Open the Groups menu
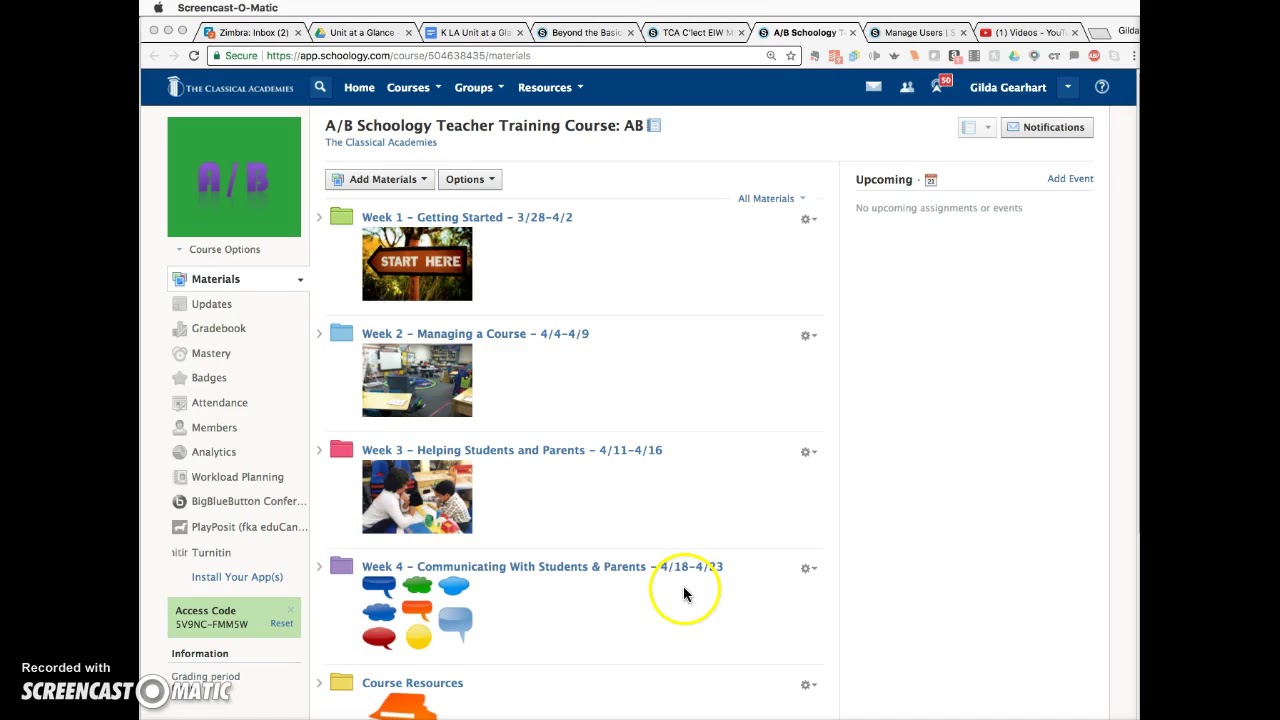This screenshot has height=720, width=1280. 479,87
